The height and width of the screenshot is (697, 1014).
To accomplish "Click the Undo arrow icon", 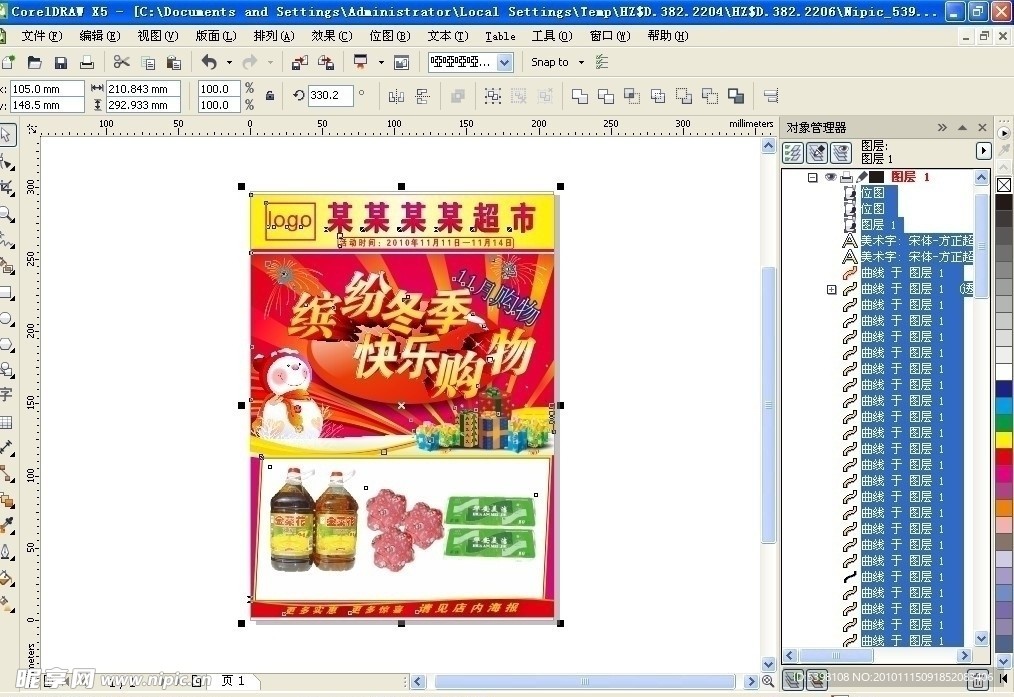I will click(209, 62).
